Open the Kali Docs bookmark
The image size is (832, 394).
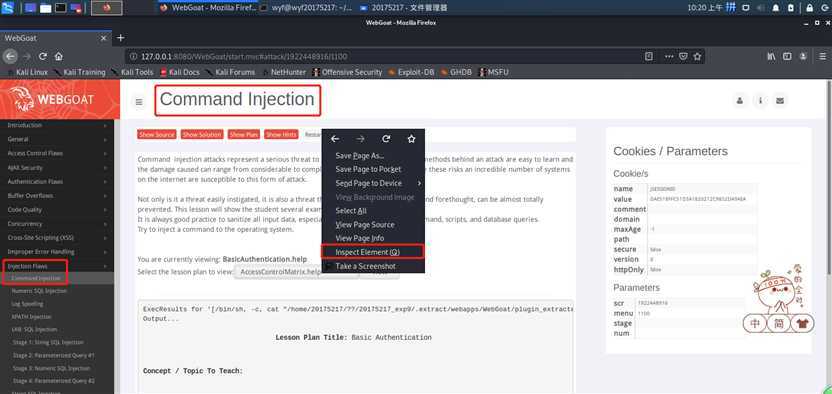[x=180, y=72]
